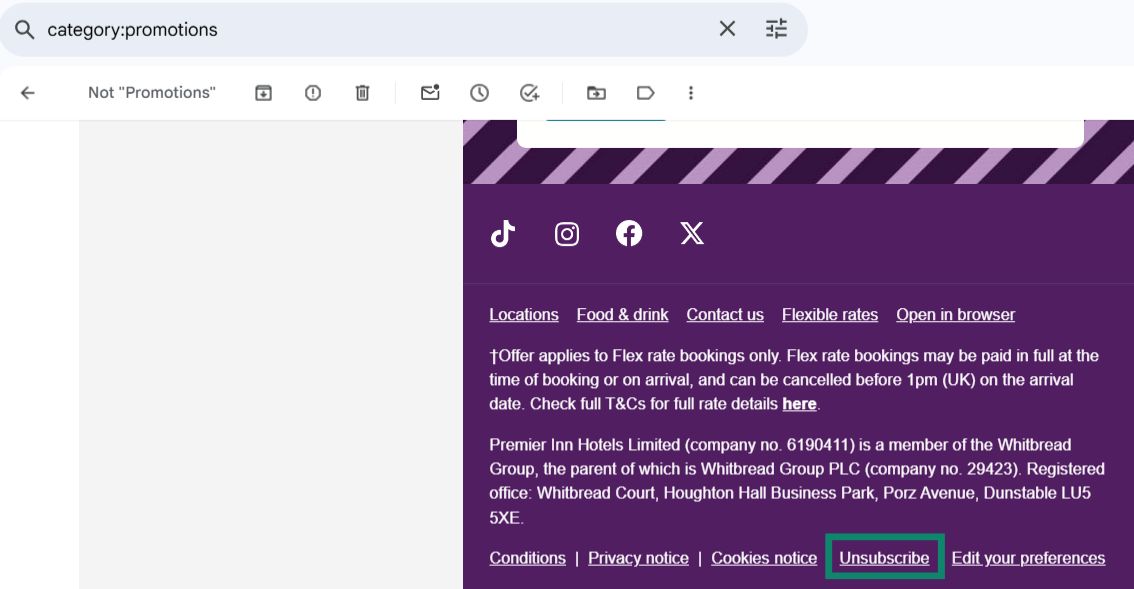The height and width of the screenshot is (589, 1134).
Task: Return to inbox with the back arrow
Action: (27, 92)
